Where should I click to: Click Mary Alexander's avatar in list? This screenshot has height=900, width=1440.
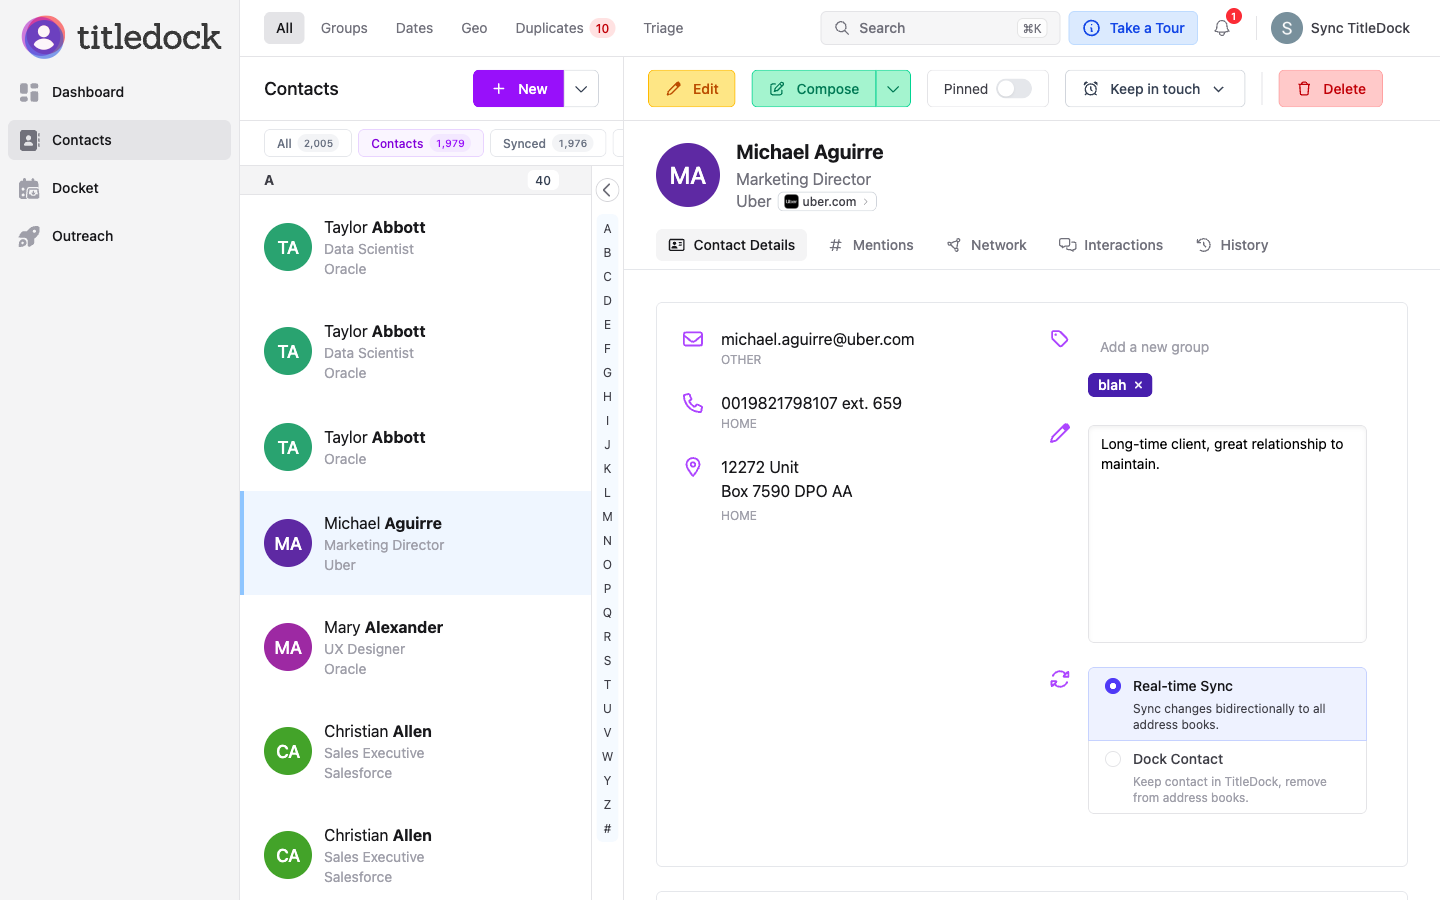coord(288,647)
